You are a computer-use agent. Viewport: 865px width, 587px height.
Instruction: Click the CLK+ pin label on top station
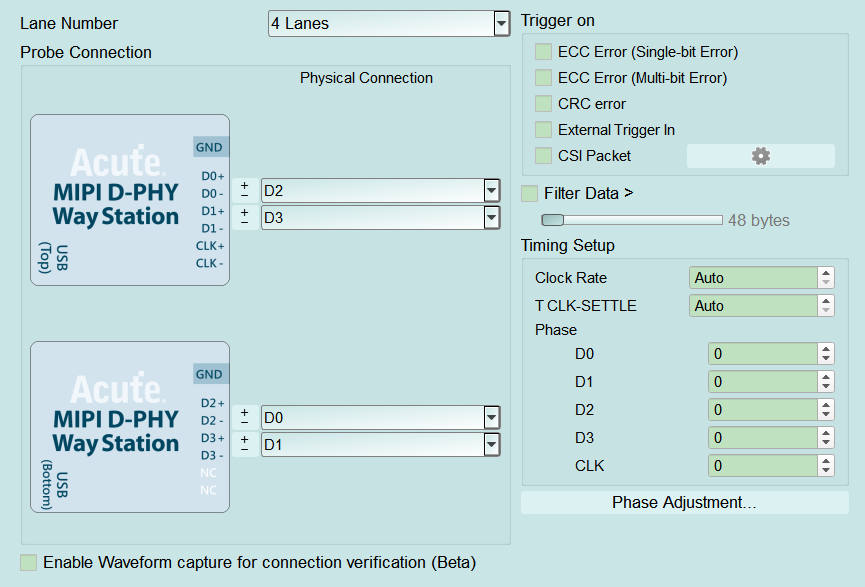pyautogui.click(x=210, y=246)
